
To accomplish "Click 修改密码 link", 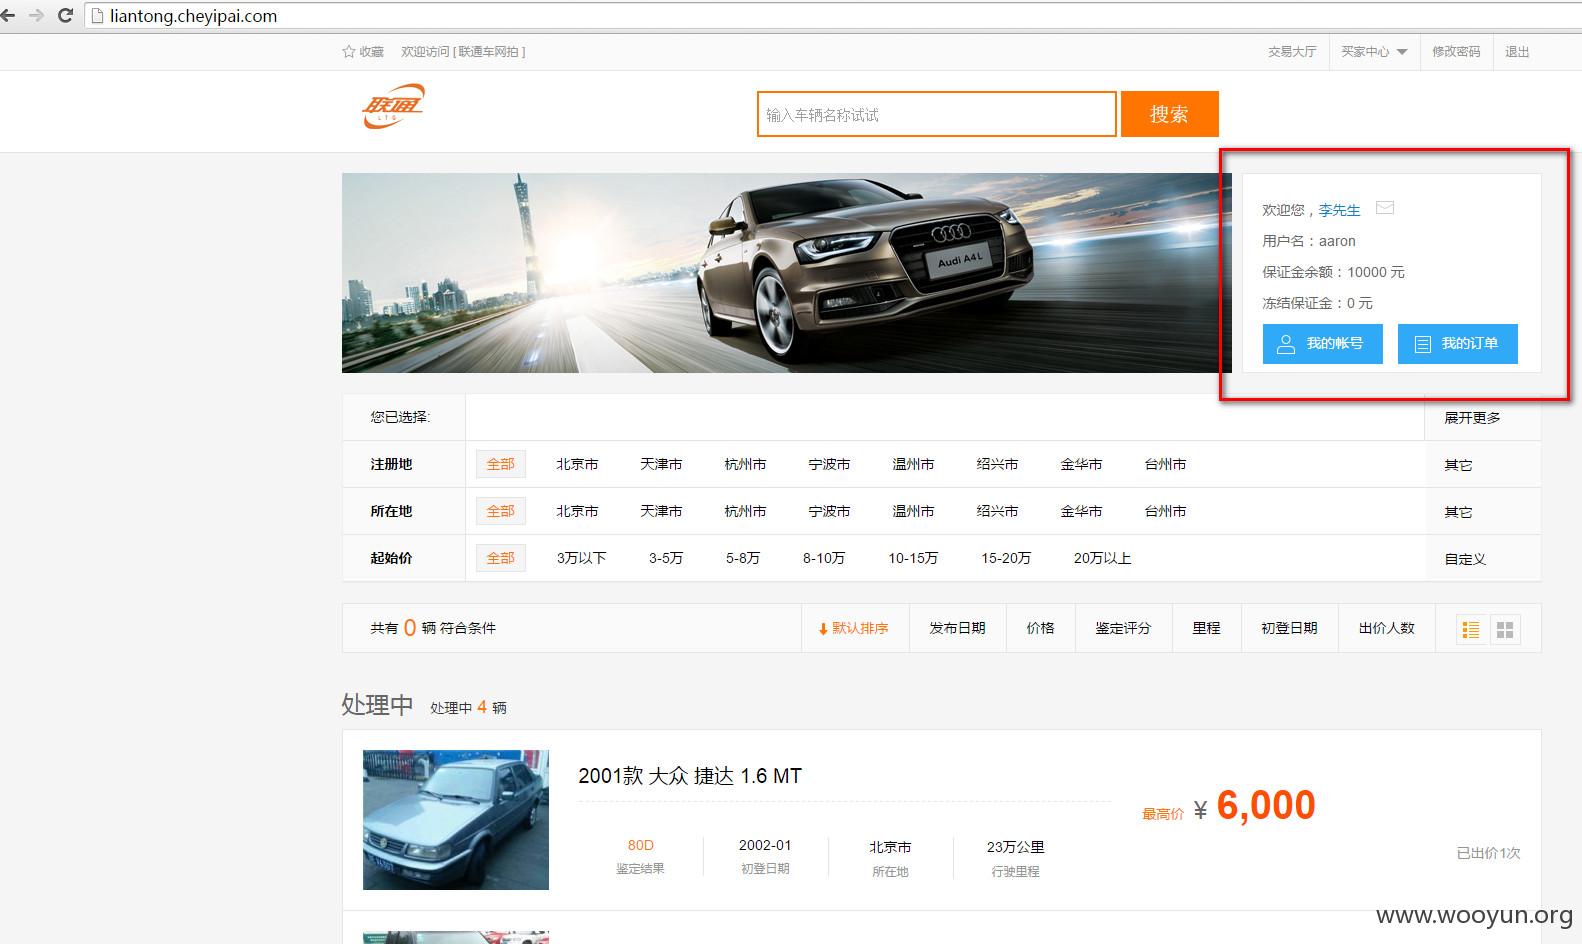I will (x=1456, y=51).
